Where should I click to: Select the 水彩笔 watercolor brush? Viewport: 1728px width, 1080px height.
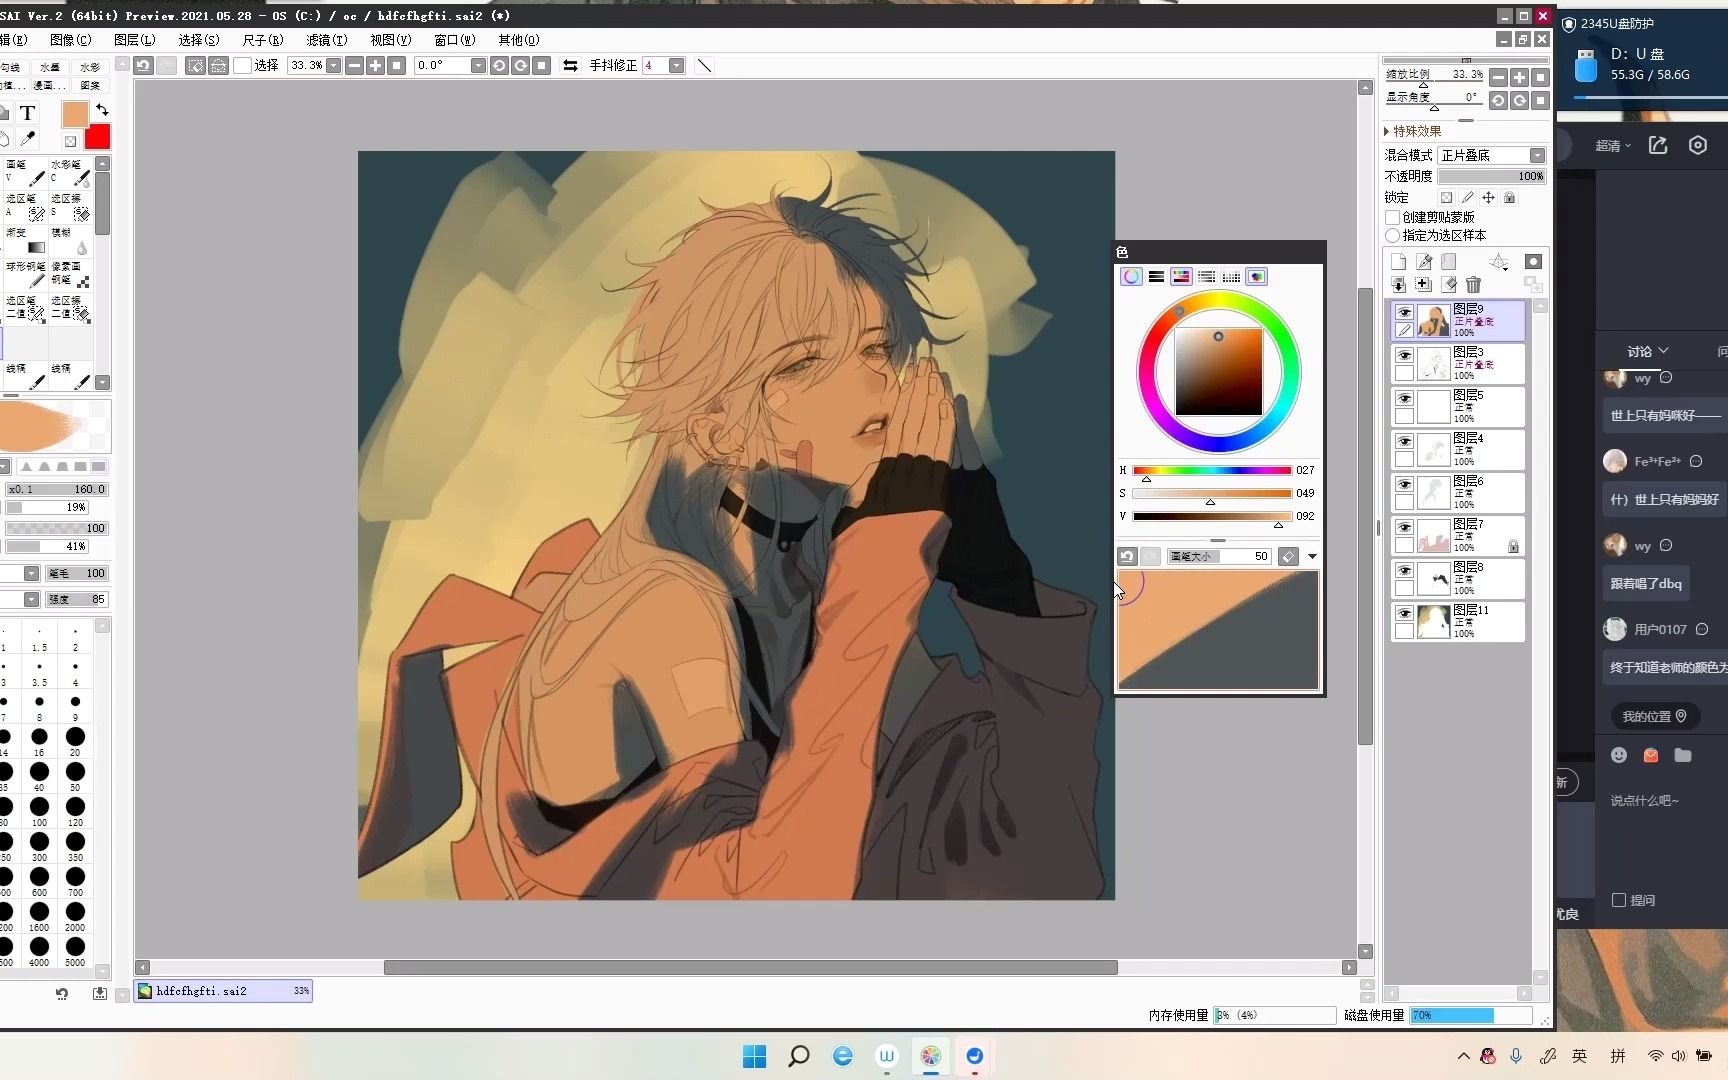pyautogui.click(x=70, y=172)
